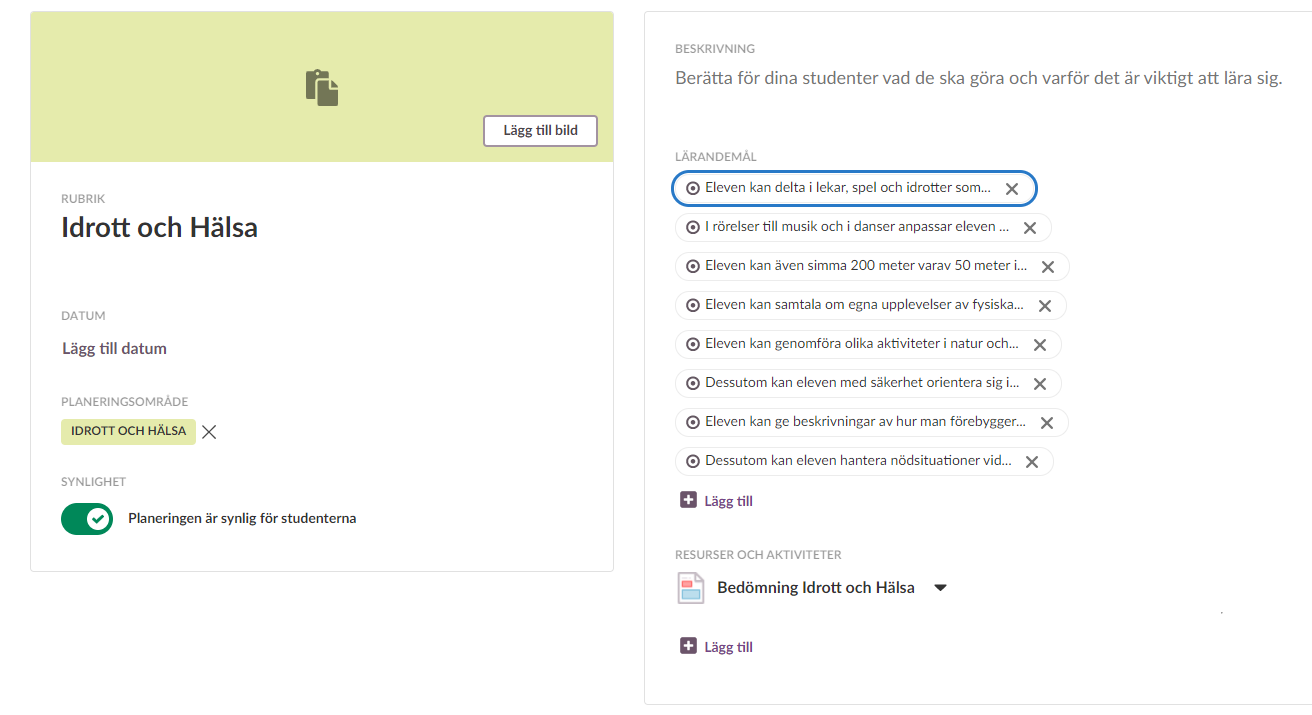Remove the 'Eleven kan genomföra olika aktiviteter' goal
This screenshot has height=715, width=1312.
point(1039,345)
